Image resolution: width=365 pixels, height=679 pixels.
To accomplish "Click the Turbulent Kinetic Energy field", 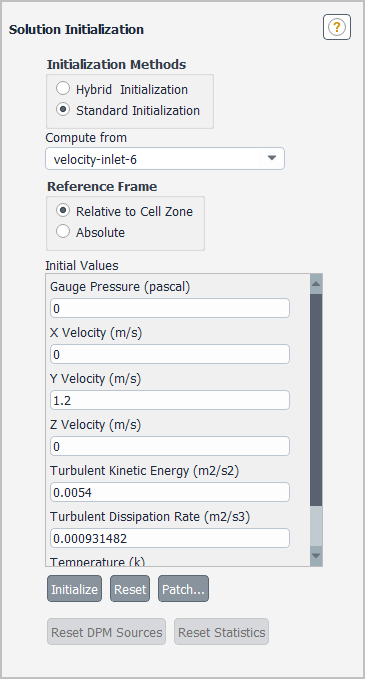I will coord(170,491).
